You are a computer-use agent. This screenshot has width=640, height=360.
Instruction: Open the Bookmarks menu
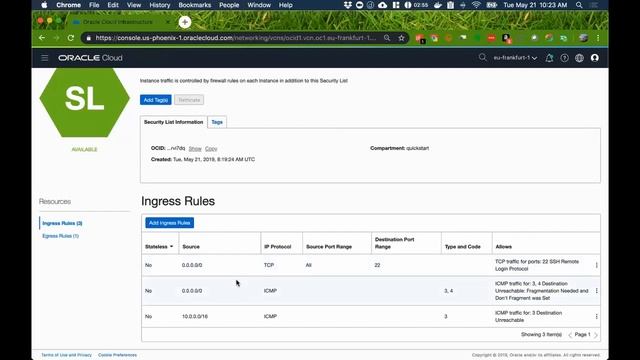coord(195,5)
